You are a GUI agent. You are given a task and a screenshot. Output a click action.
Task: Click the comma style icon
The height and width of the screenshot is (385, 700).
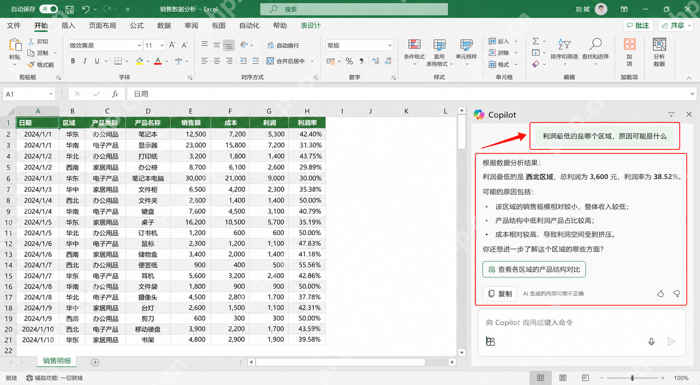coord(361,61)
